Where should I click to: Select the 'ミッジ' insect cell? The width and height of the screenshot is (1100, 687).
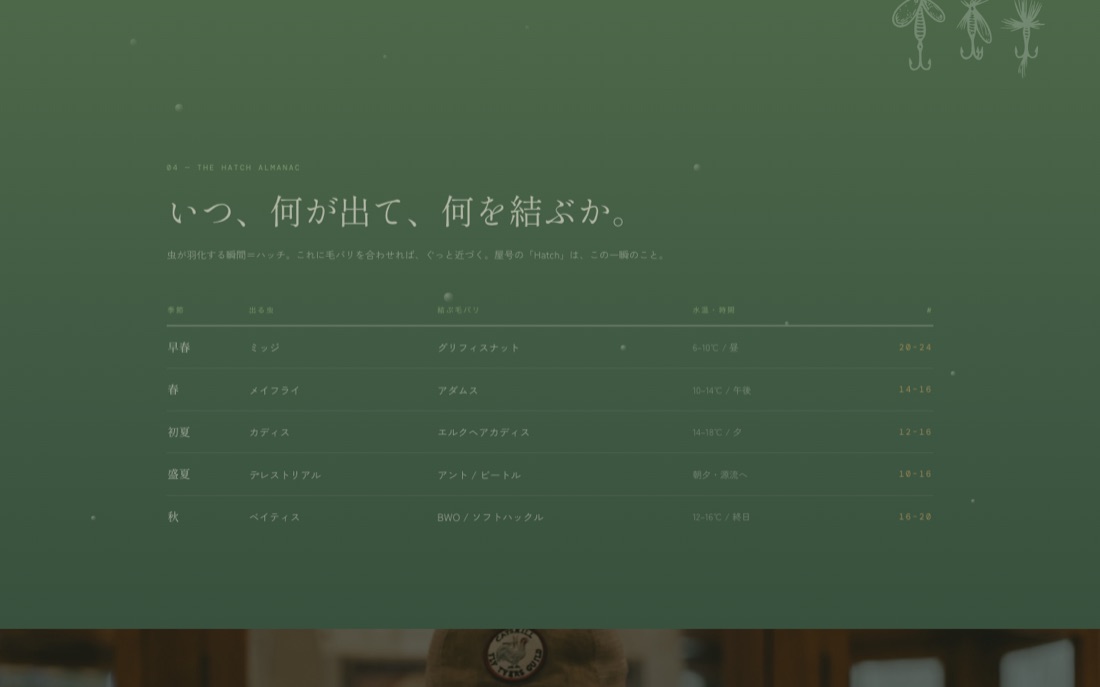coord(264,347)
